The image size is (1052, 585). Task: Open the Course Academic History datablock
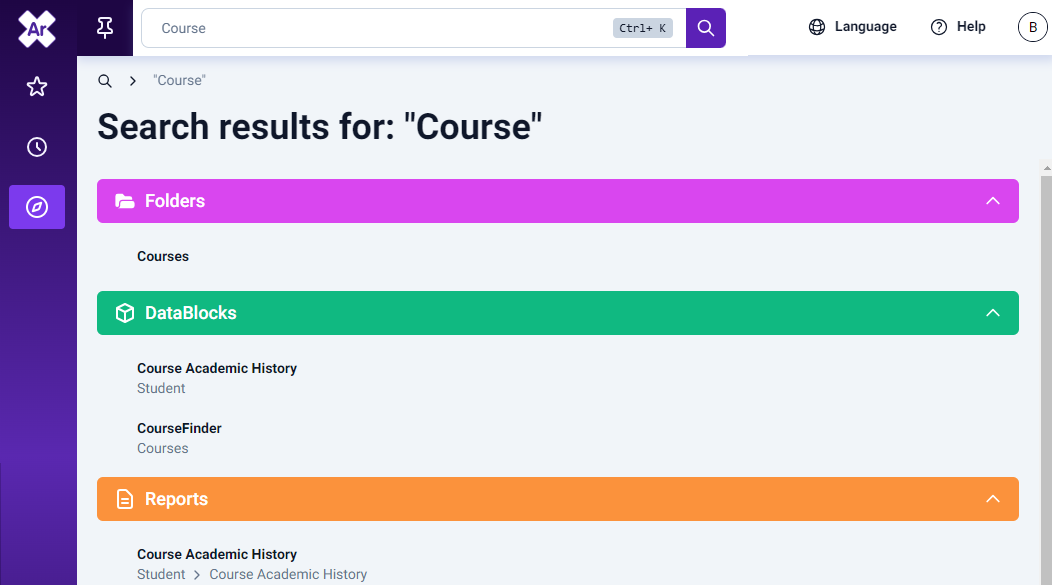click(217, 368)
